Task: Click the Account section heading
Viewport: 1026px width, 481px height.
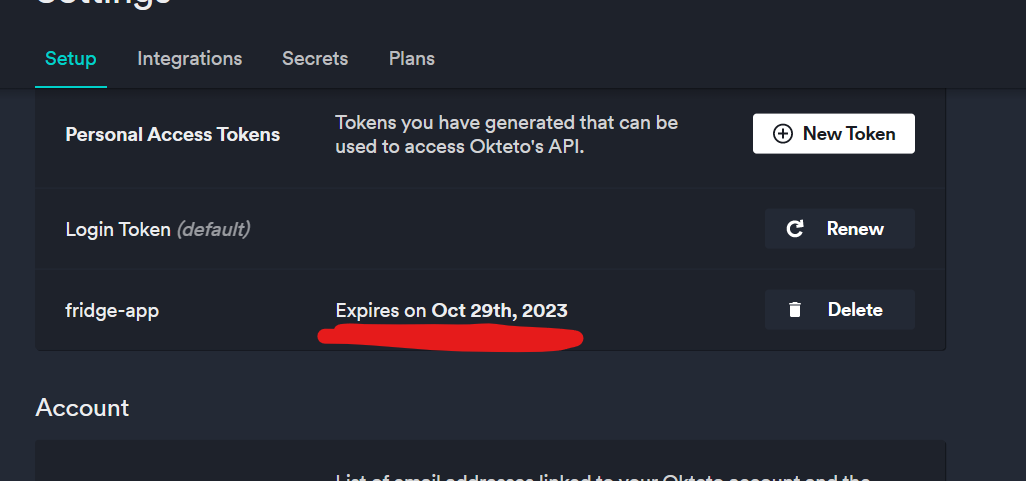Action: tap(82, 408)
